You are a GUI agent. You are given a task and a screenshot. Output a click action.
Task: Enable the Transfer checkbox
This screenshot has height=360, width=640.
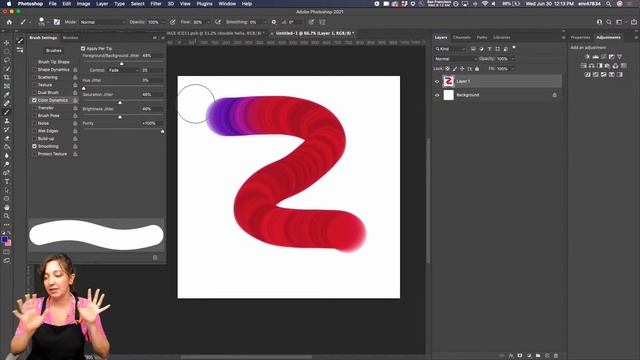tap(34, 108)
